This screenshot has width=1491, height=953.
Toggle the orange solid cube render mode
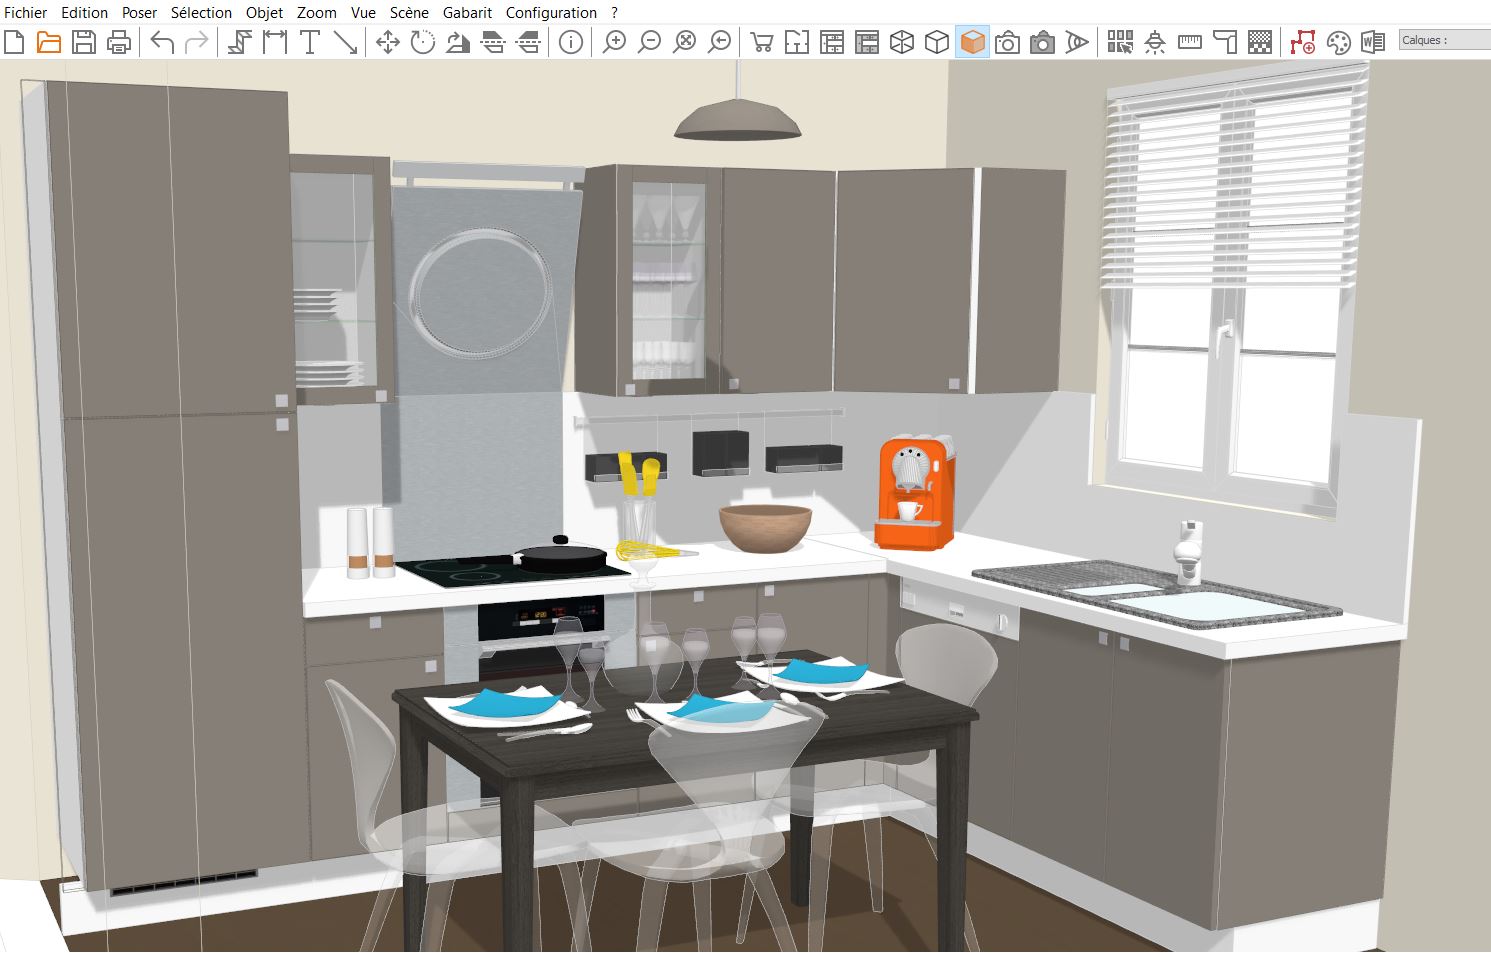coord(972,42)
